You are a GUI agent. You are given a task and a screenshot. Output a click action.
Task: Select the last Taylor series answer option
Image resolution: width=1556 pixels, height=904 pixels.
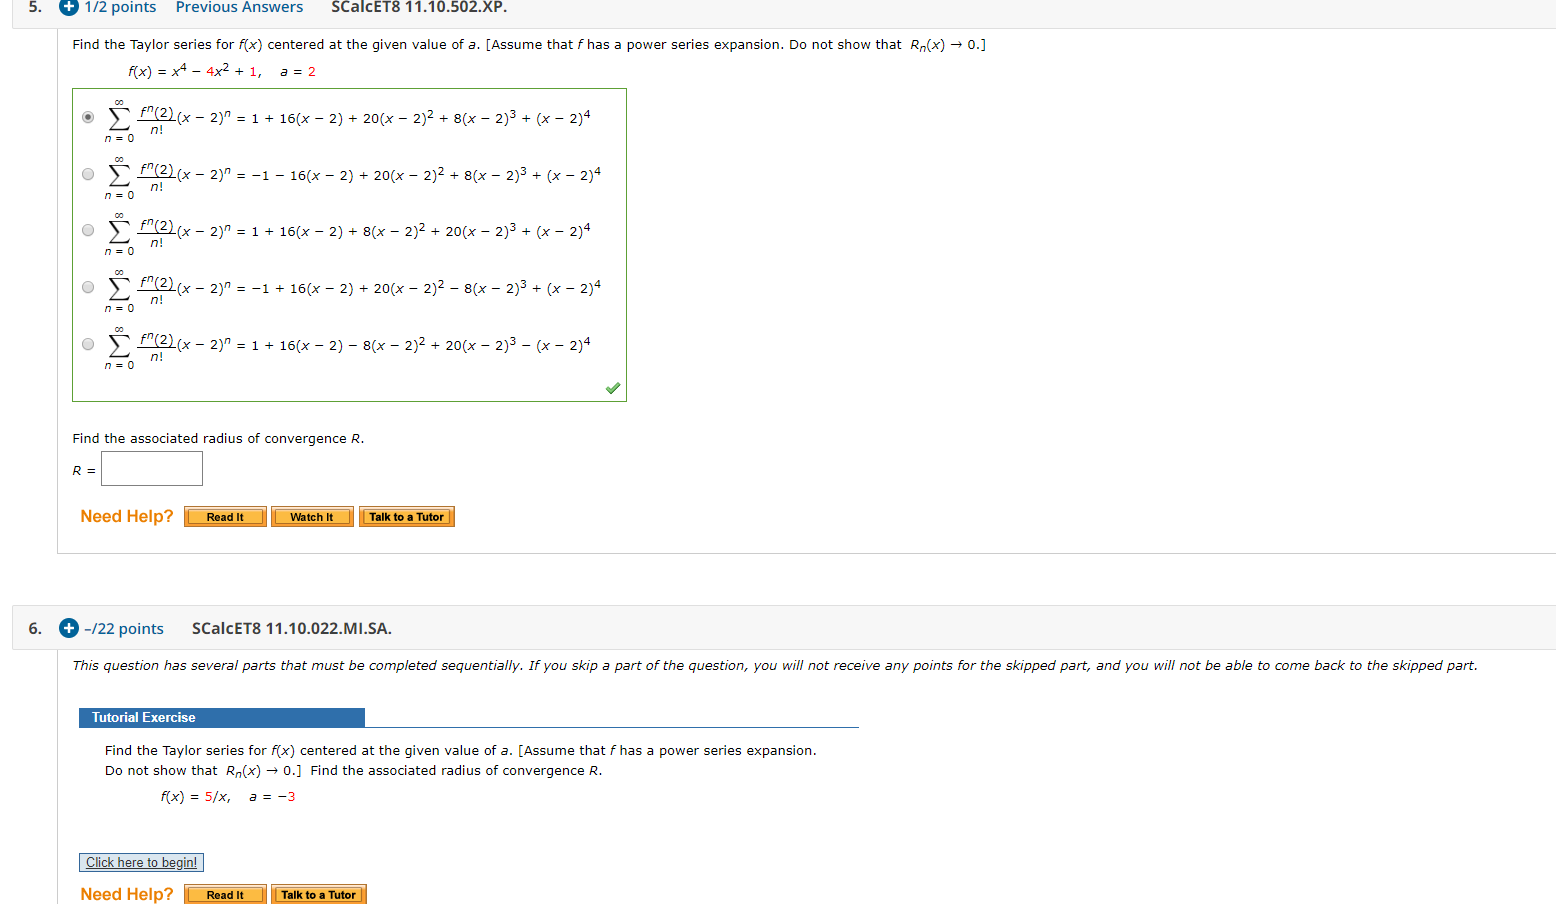[87, 343]
